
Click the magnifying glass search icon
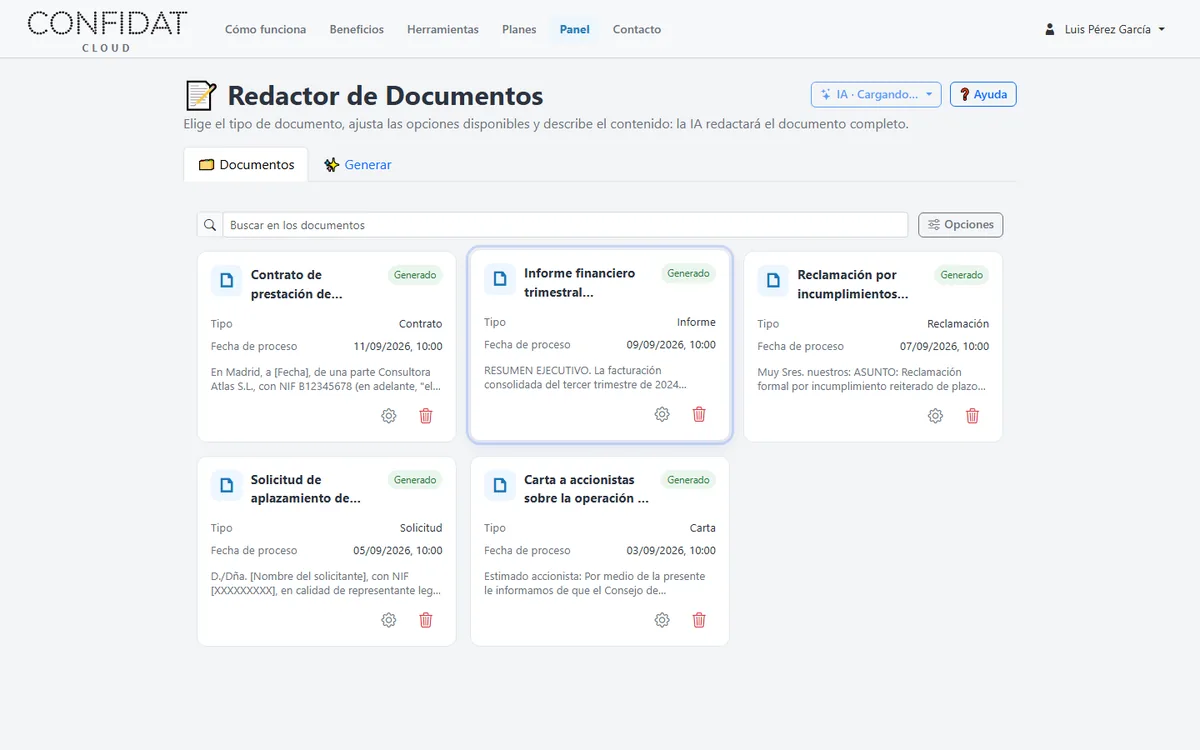pos(210,225)
